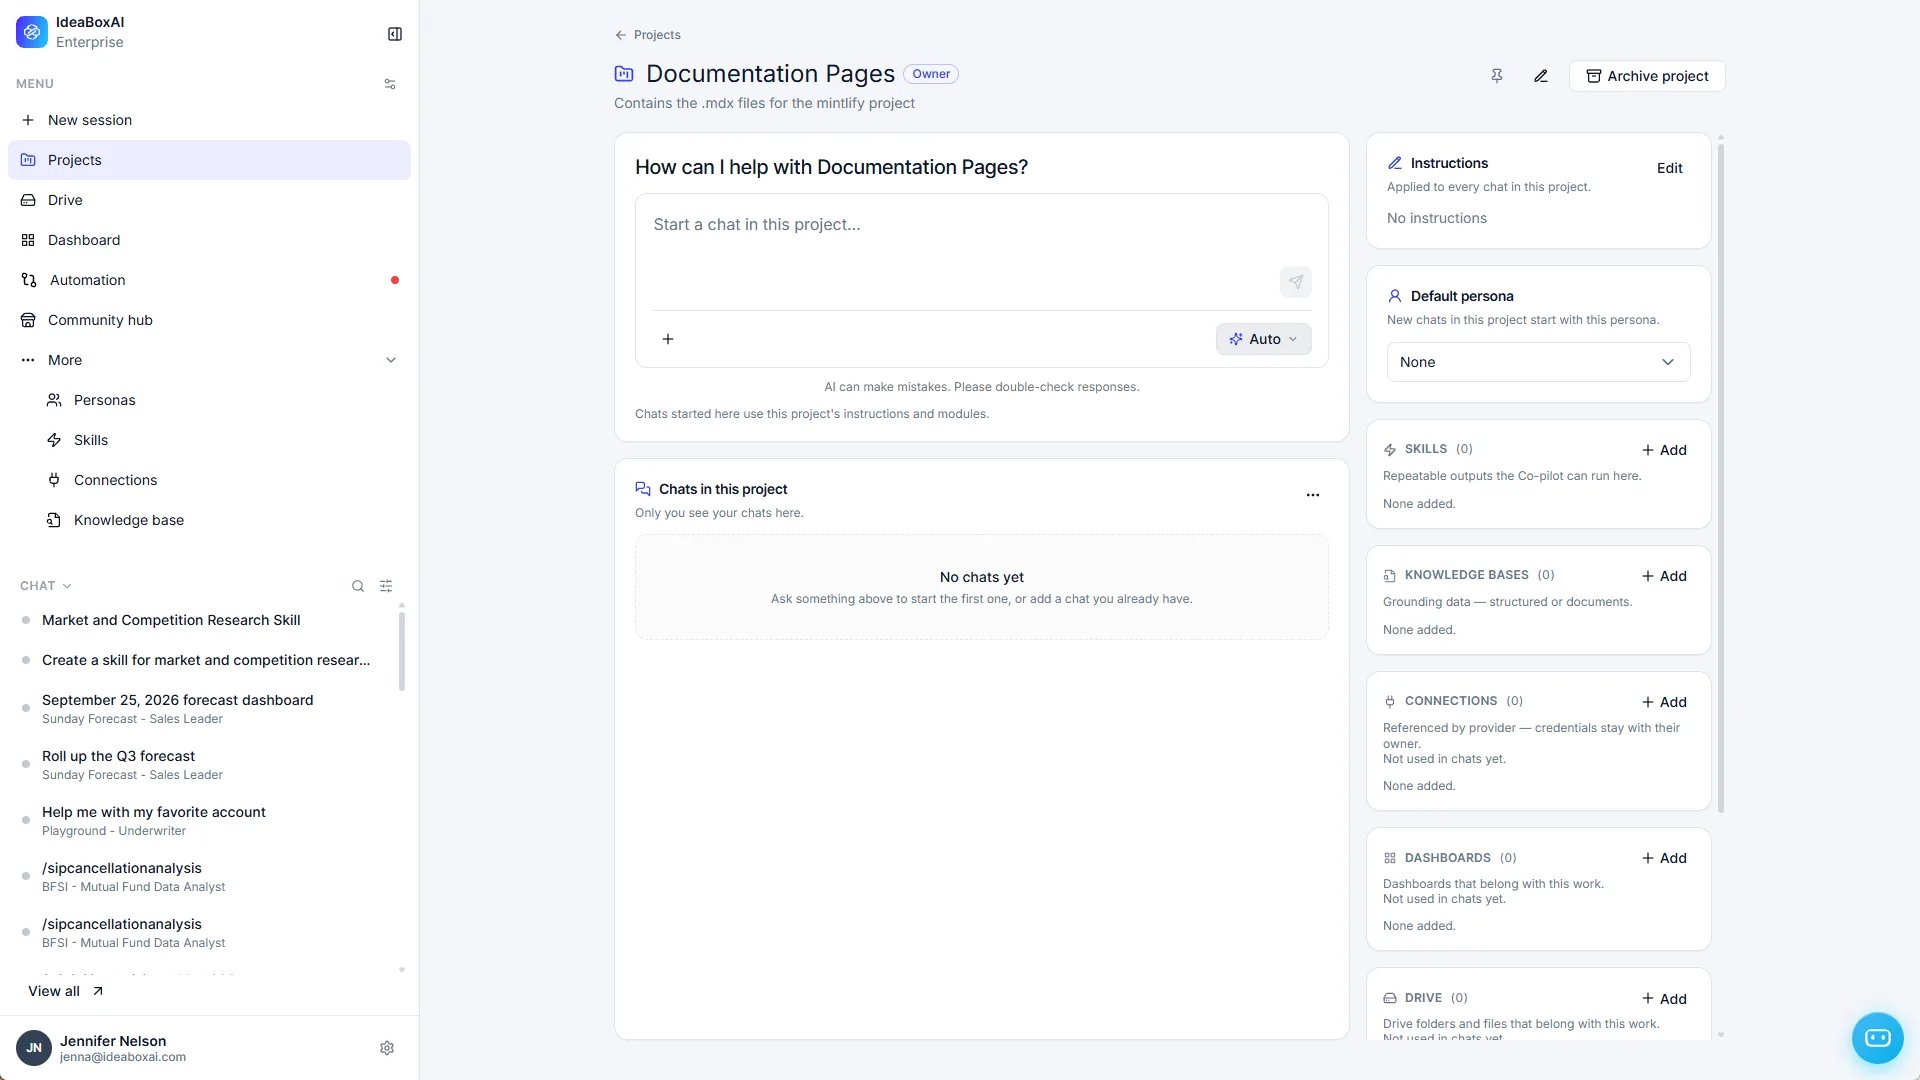Open the Auto model selector dropdown

click(x=1264, y=339)
